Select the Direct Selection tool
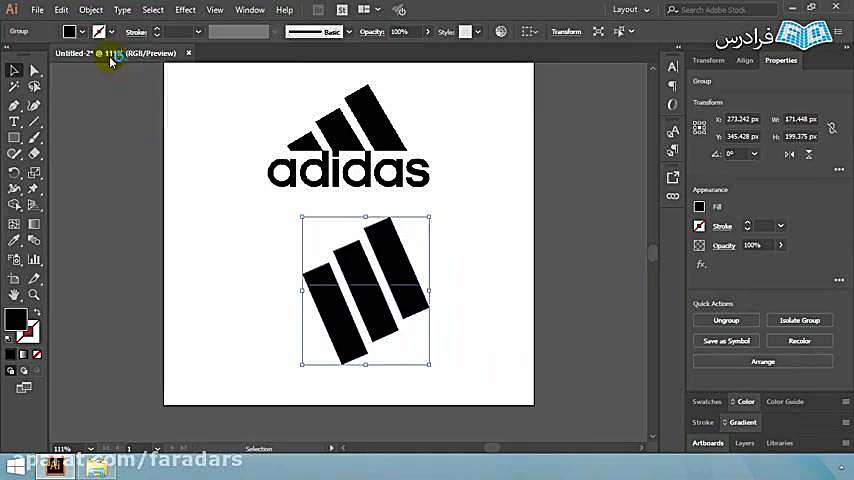Screen dimensions: 854x480 (34, 70)
